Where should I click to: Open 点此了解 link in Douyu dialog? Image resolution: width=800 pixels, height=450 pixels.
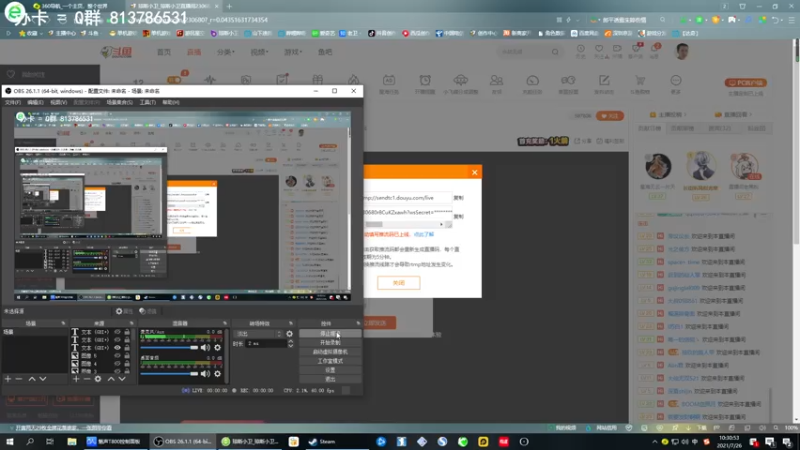click(x=423, y=235)
